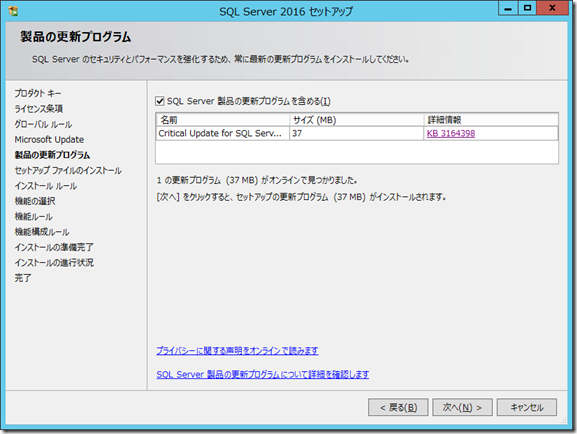This screenshot has height=434, width=577.
Task: Close the SQL Server 2016 setup window
Action: [552, 8]
